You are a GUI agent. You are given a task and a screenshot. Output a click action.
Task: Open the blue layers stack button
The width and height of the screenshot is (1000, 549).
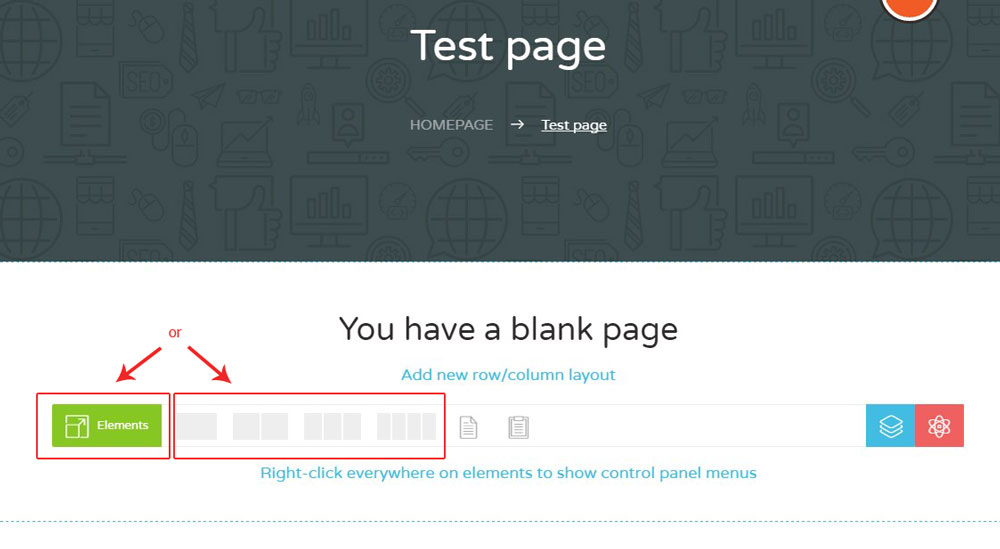pos(890,426)
